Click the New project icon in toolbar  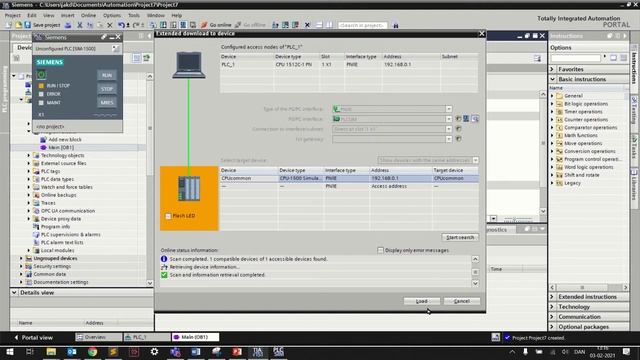coord(9,25)
